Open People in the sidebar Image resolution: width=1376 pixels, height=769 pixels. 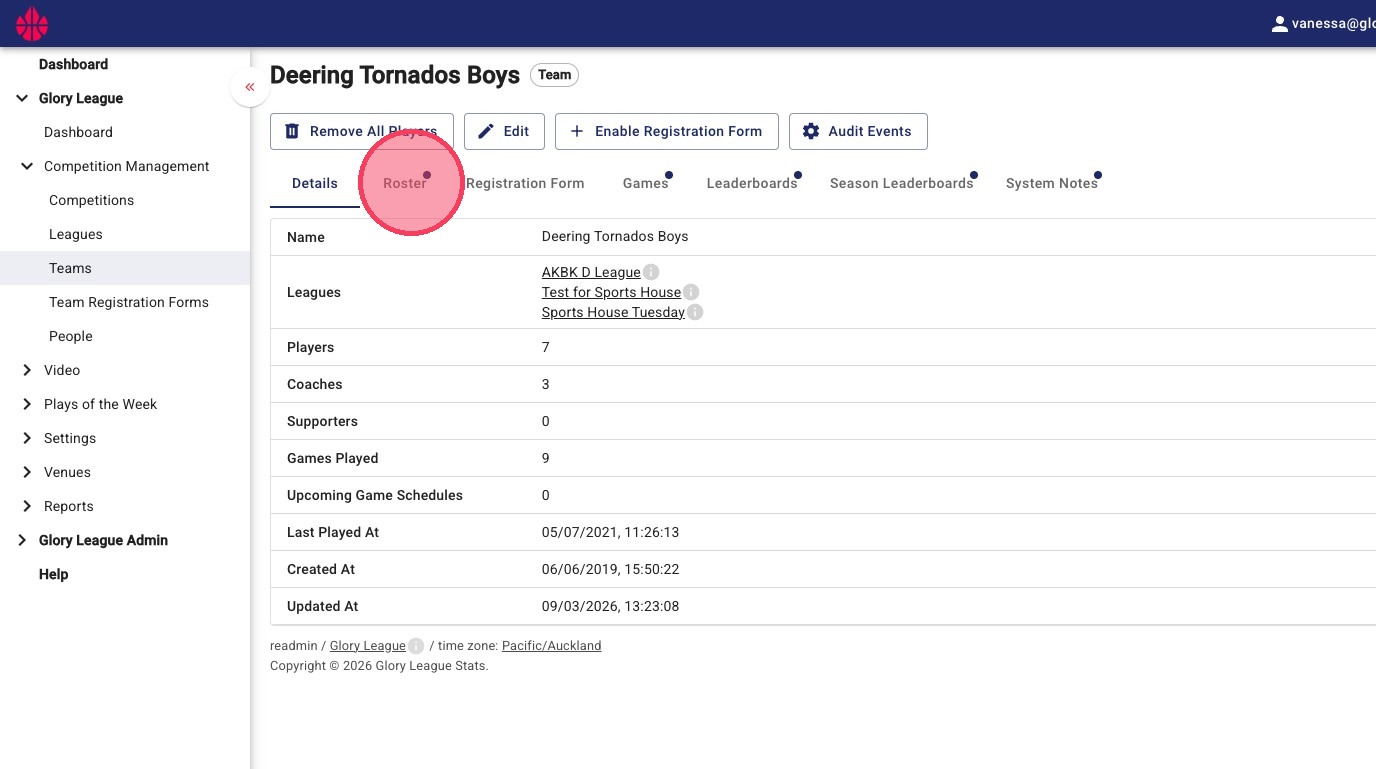(x=71, y=336)
